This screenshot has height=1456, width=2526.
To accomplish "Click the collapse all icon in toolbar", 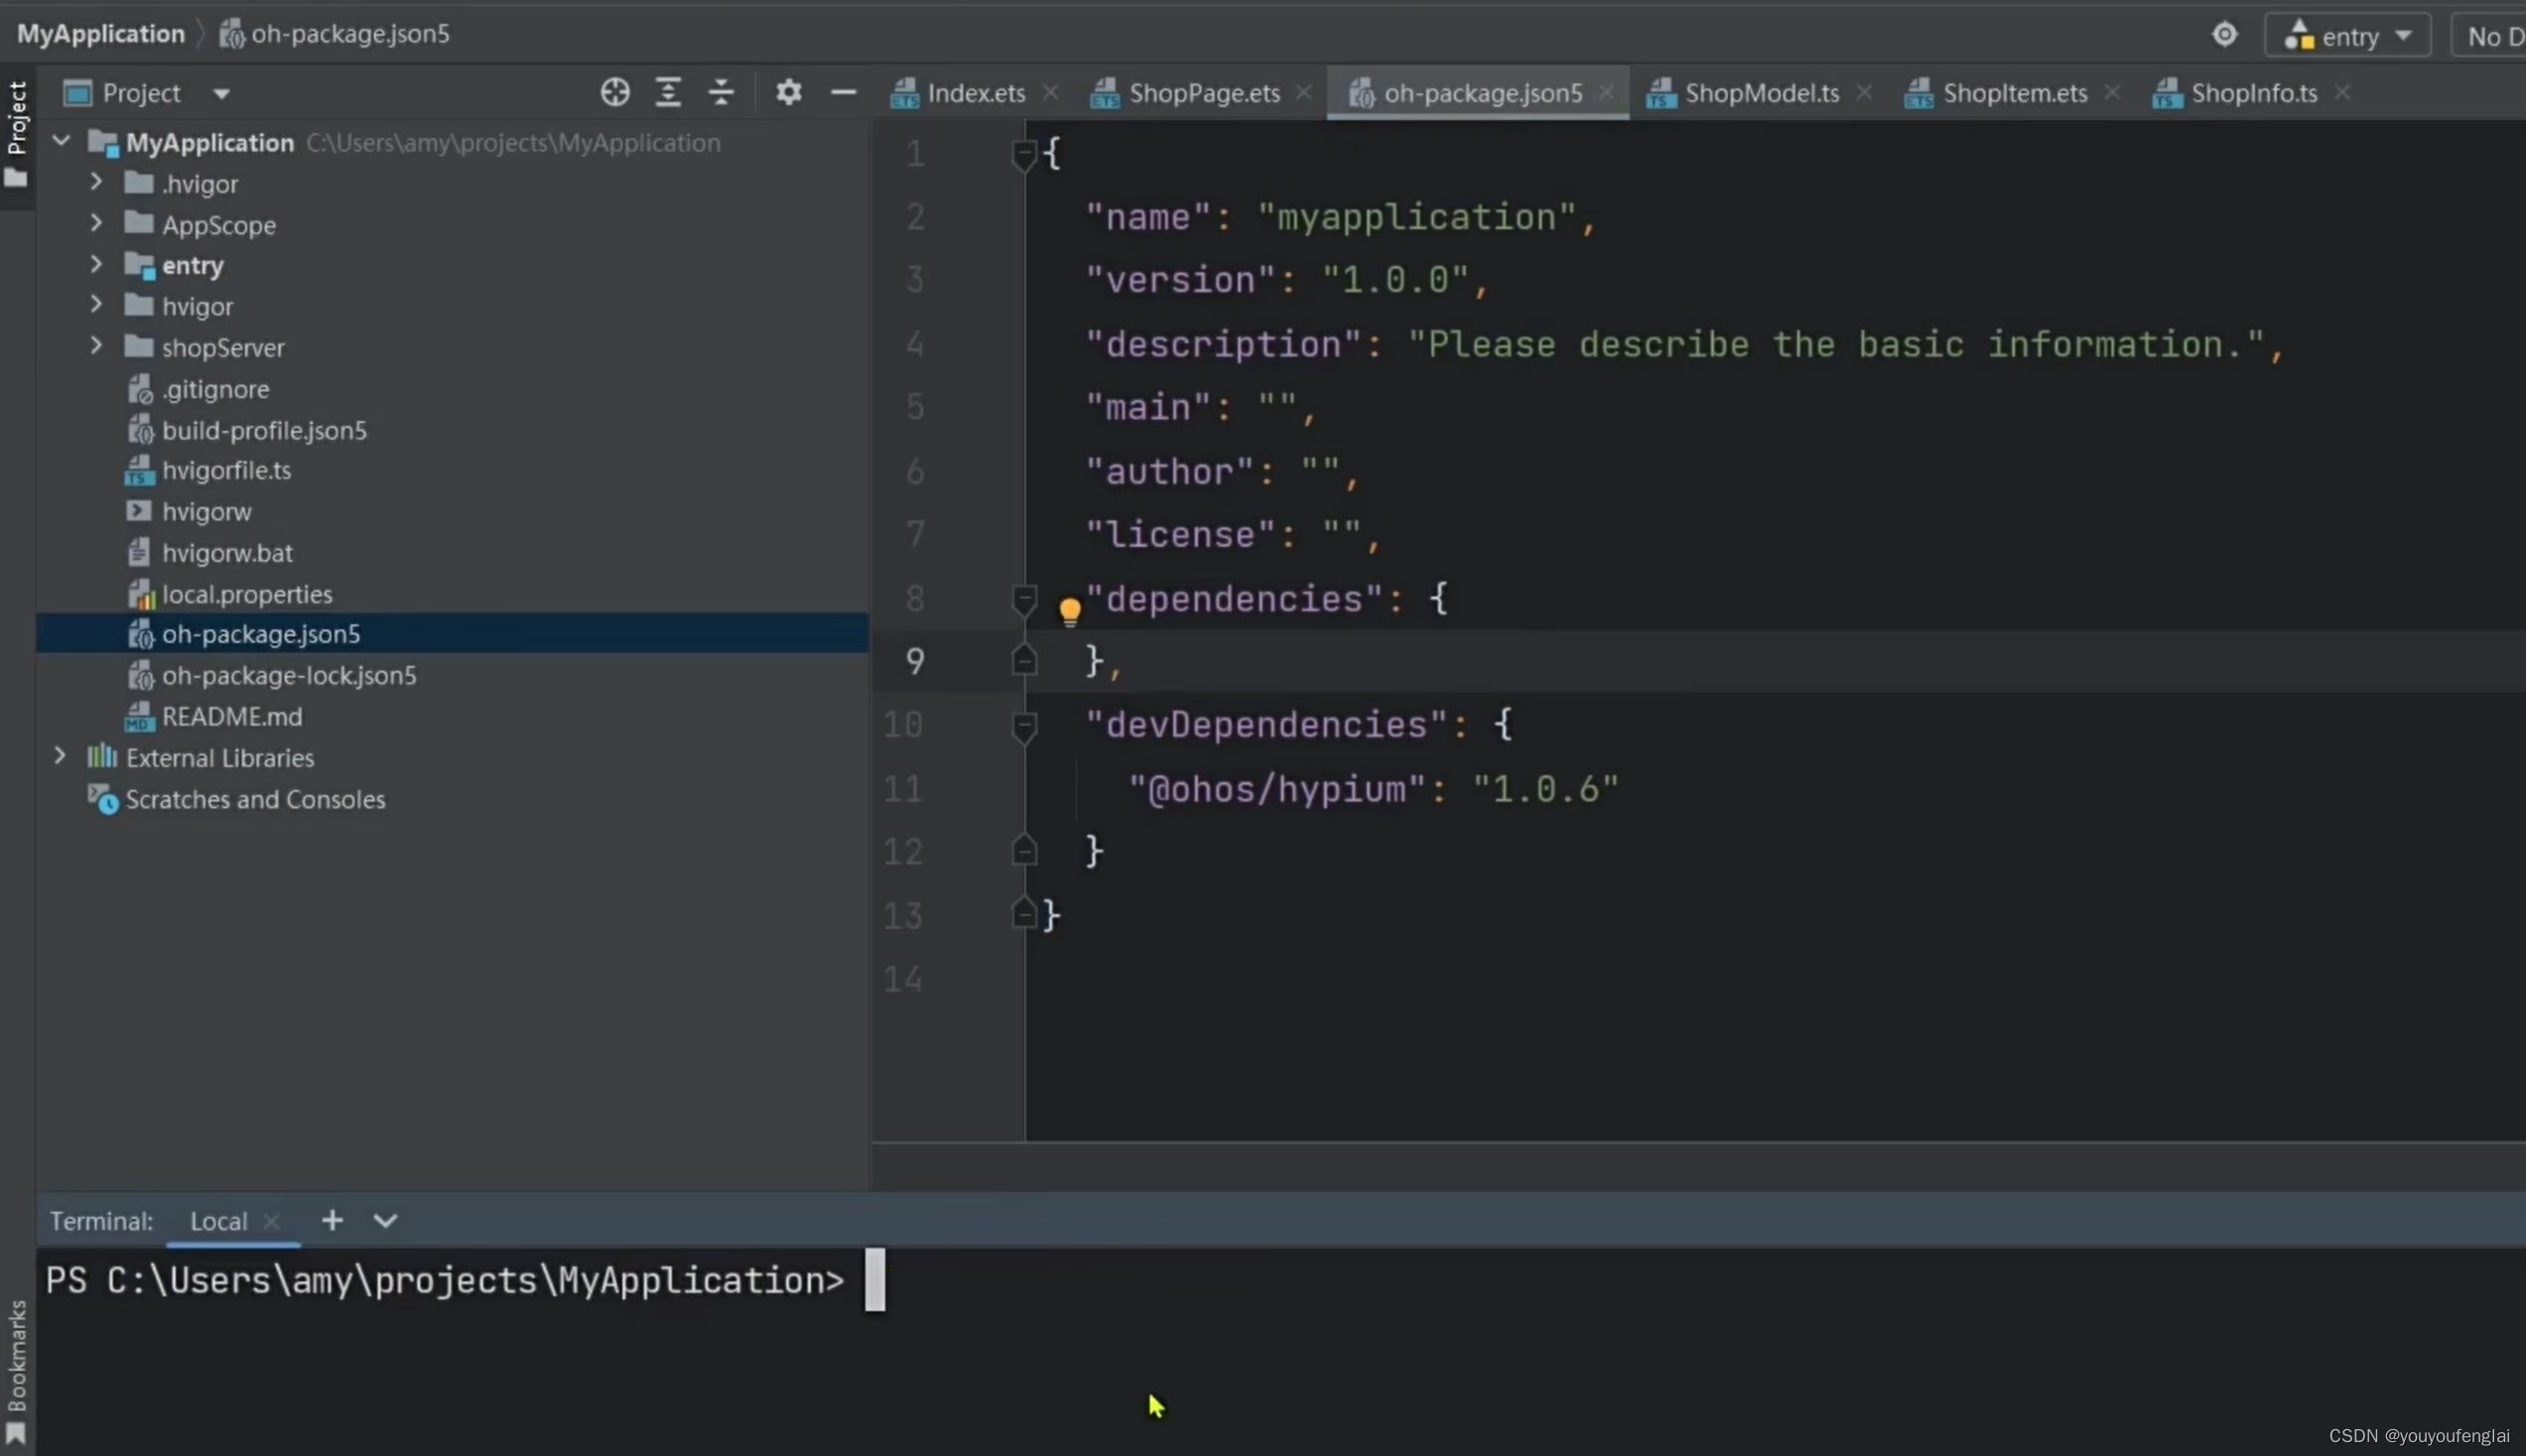I will (x=720, y=92).
